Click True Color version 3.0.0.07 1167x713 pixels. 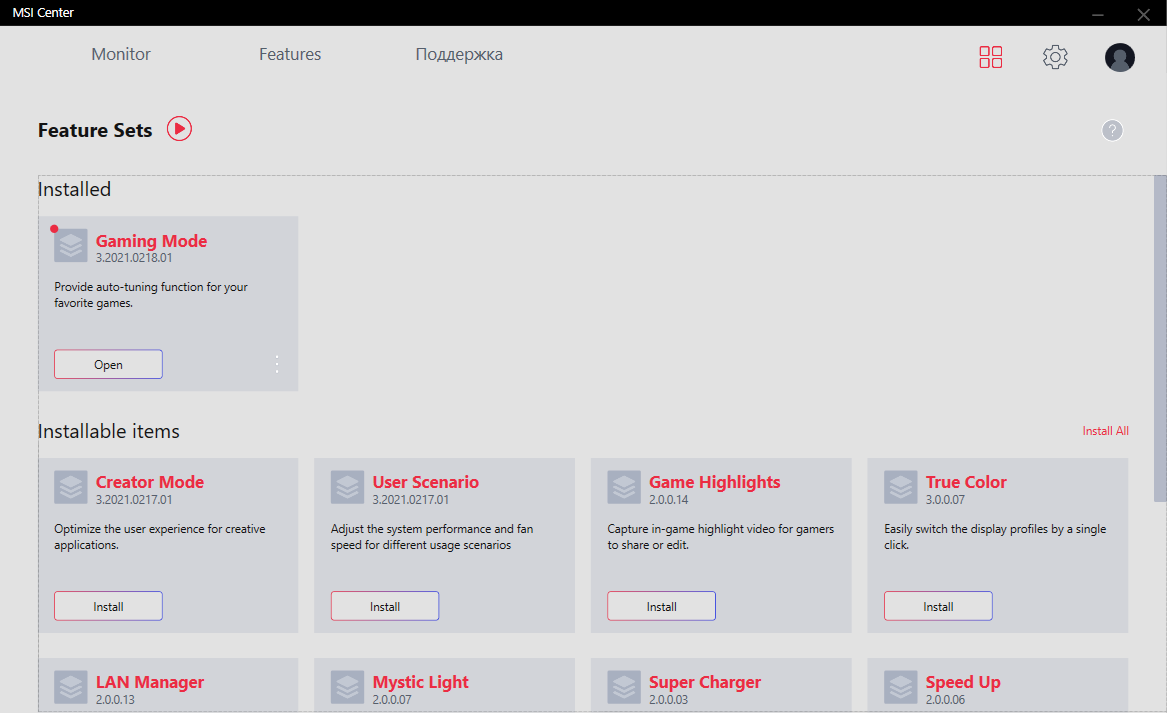[x=945, y=500]
